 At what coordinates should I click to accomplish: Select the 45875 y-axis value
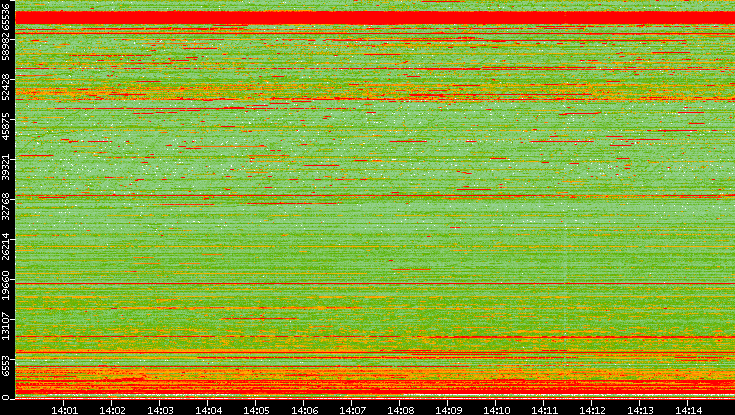click(x=5, y=126)
